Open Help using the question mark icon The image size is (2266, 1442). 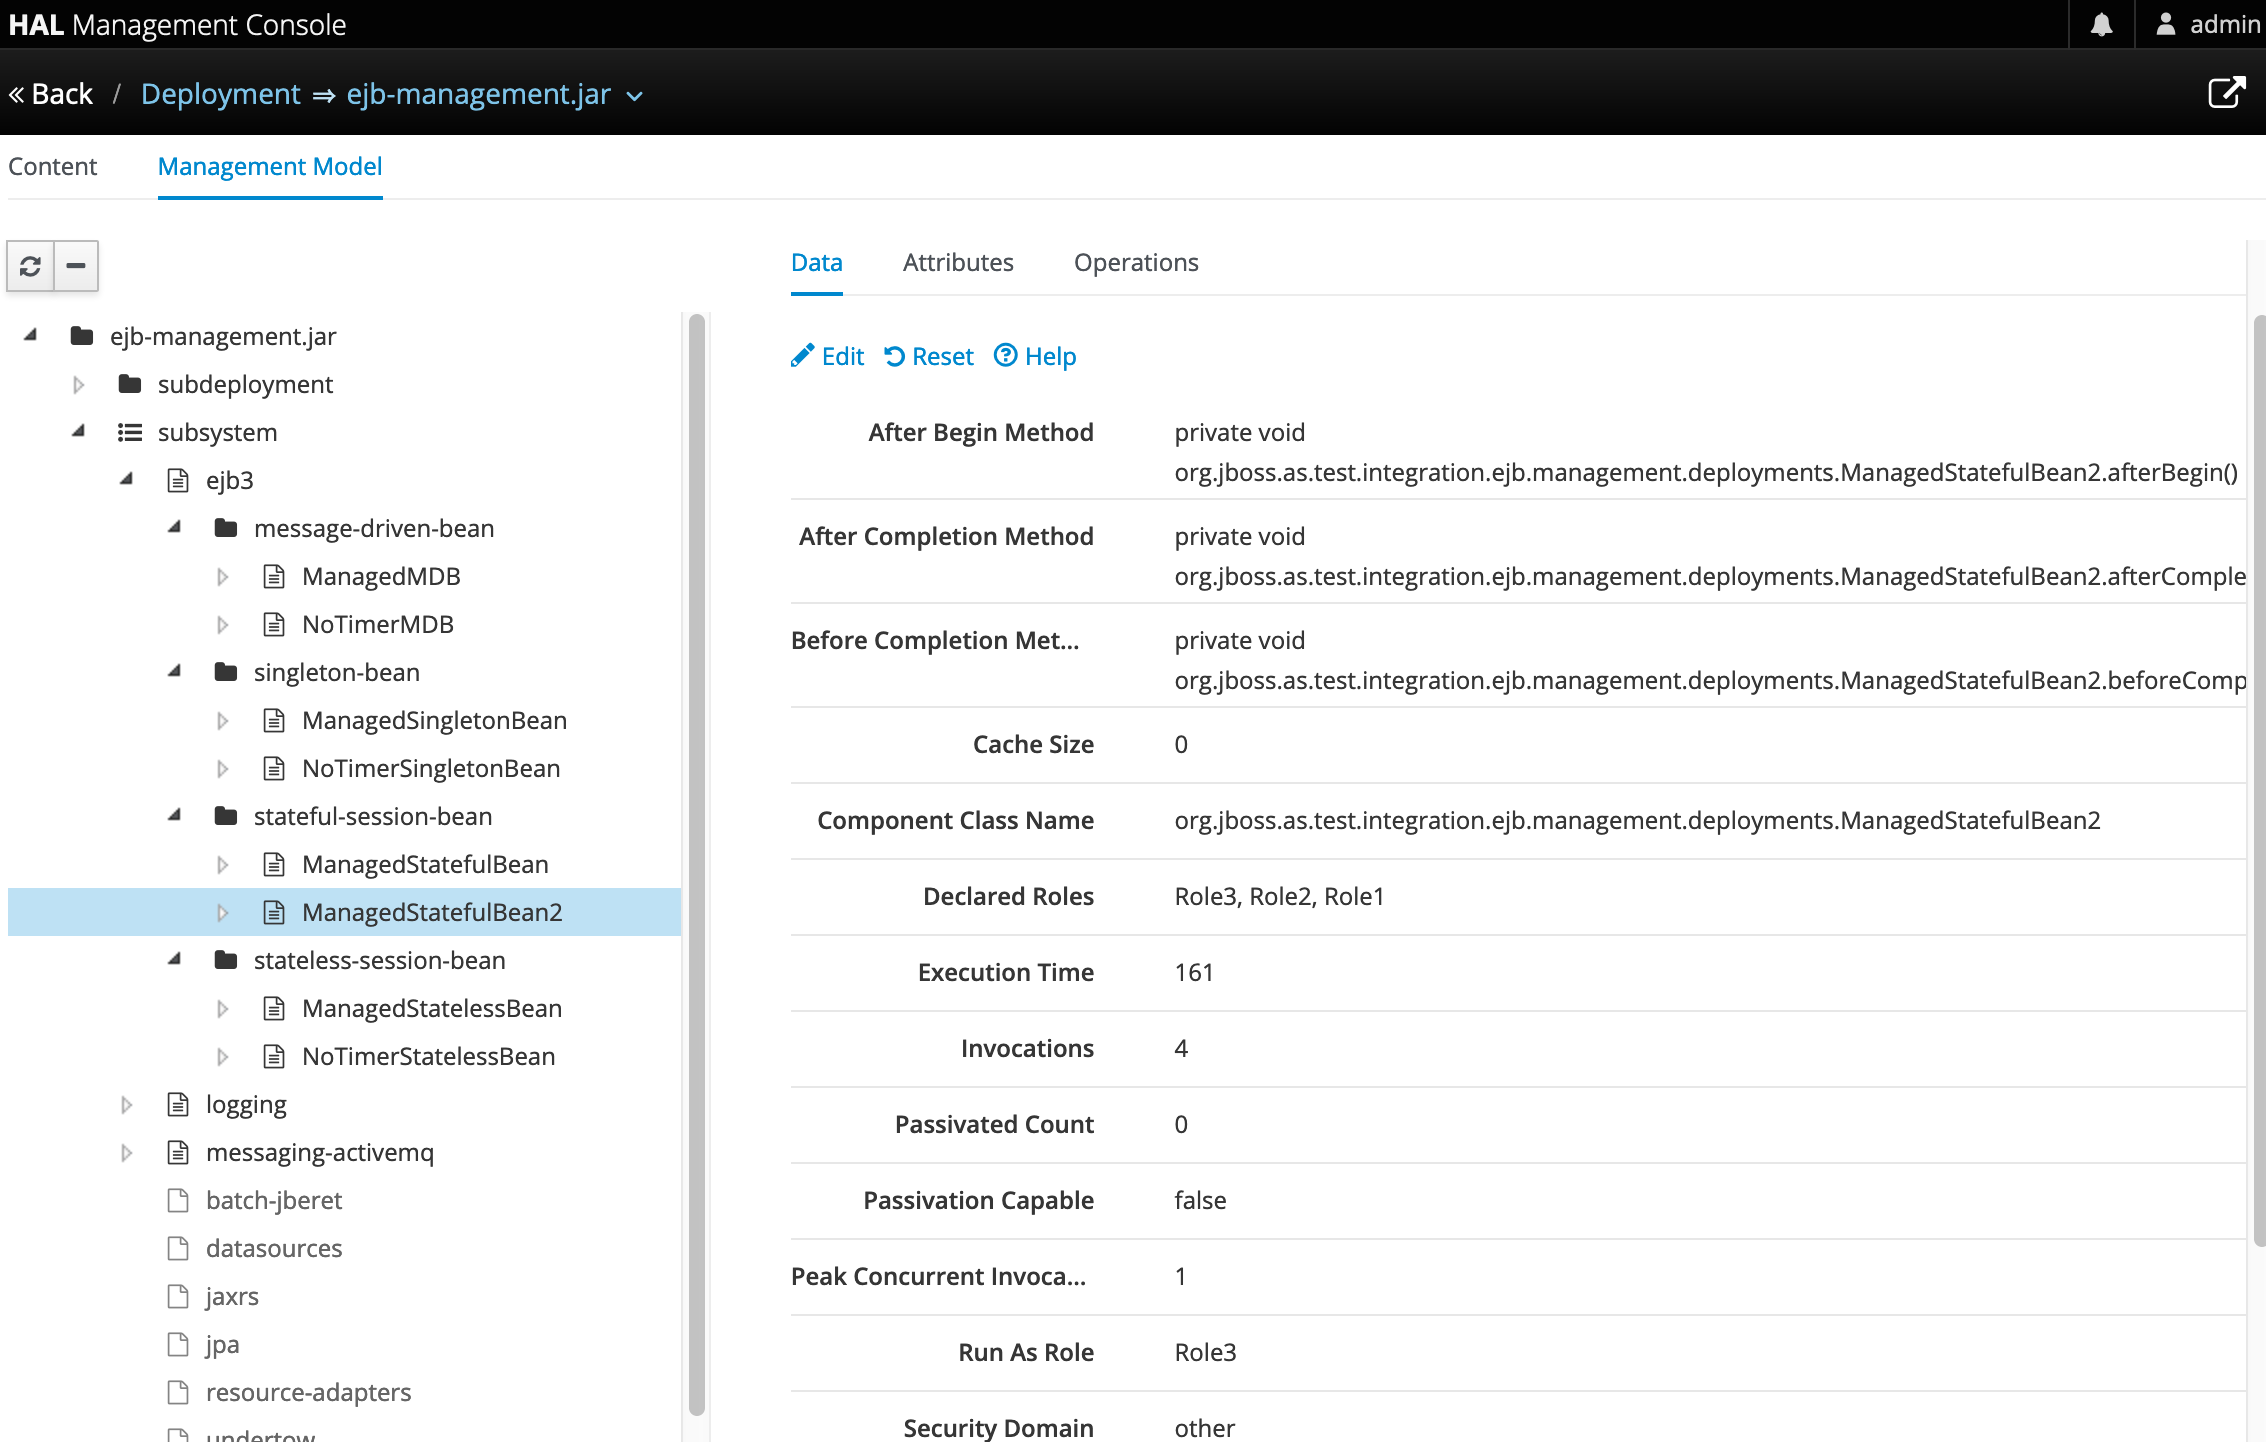coord(1005,356)
